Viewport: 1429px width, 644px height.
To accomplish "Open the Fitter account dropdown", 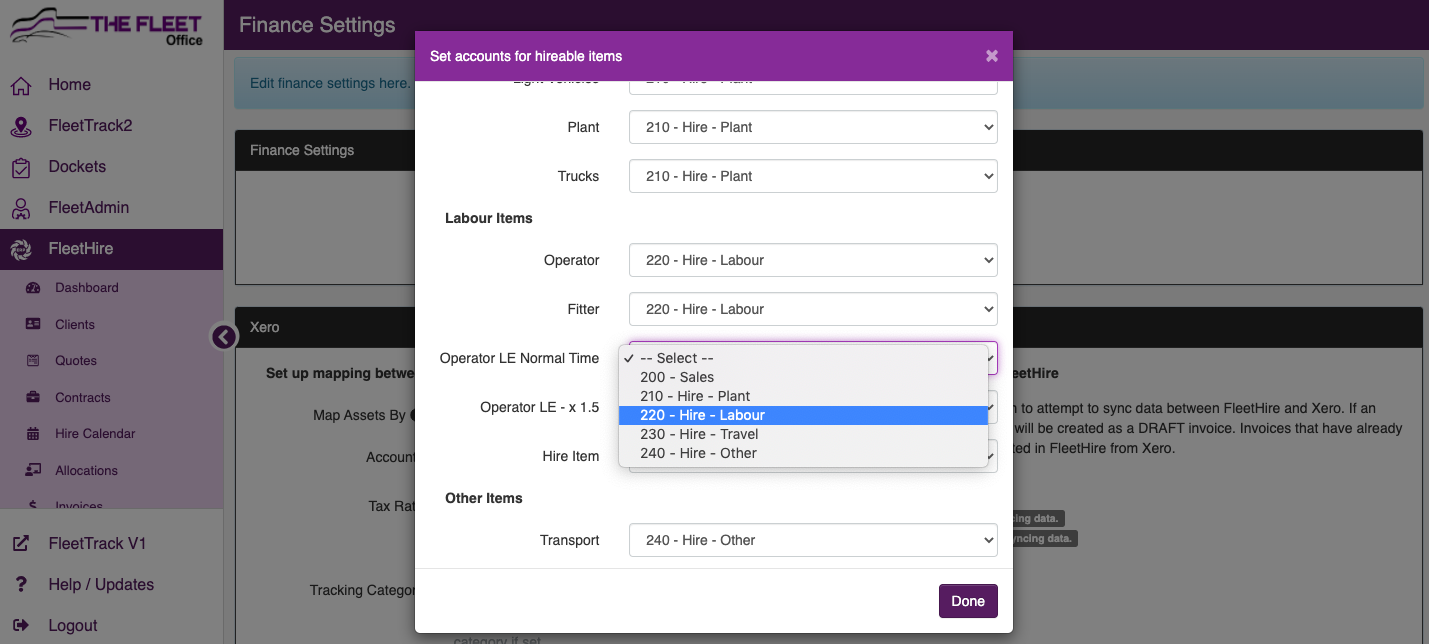I will click(x=813, y=309).
